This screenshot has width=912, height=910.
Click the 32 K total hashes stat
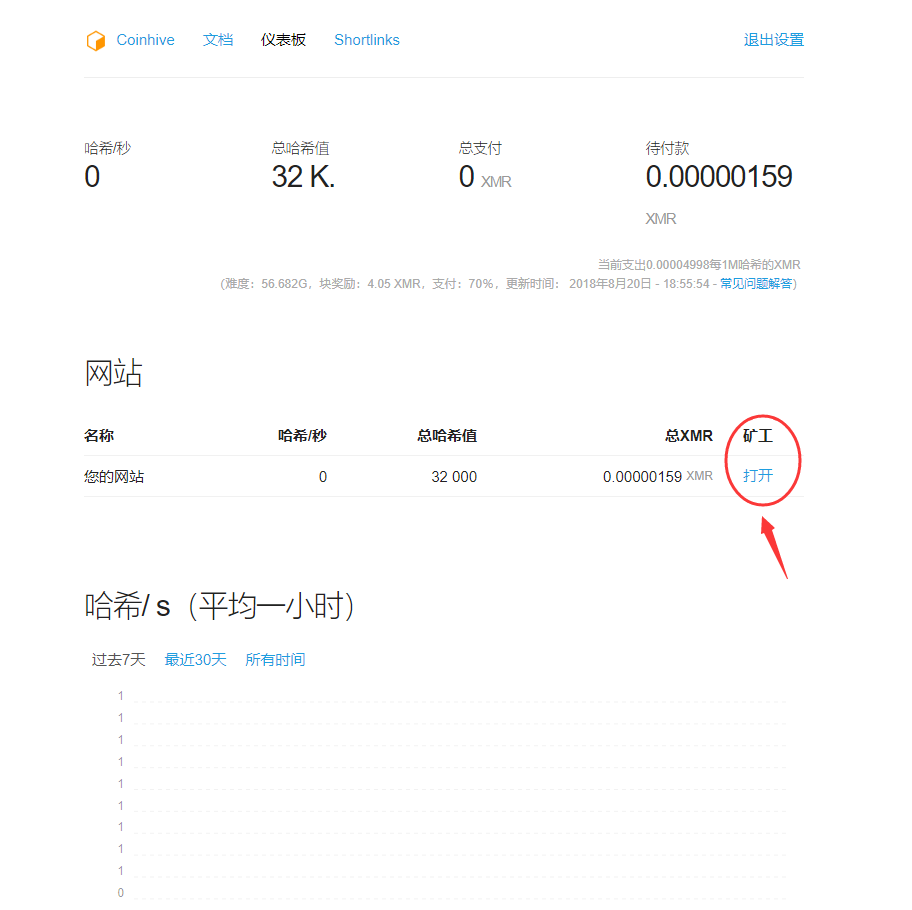pyautogui.click(x=302, y=177)
